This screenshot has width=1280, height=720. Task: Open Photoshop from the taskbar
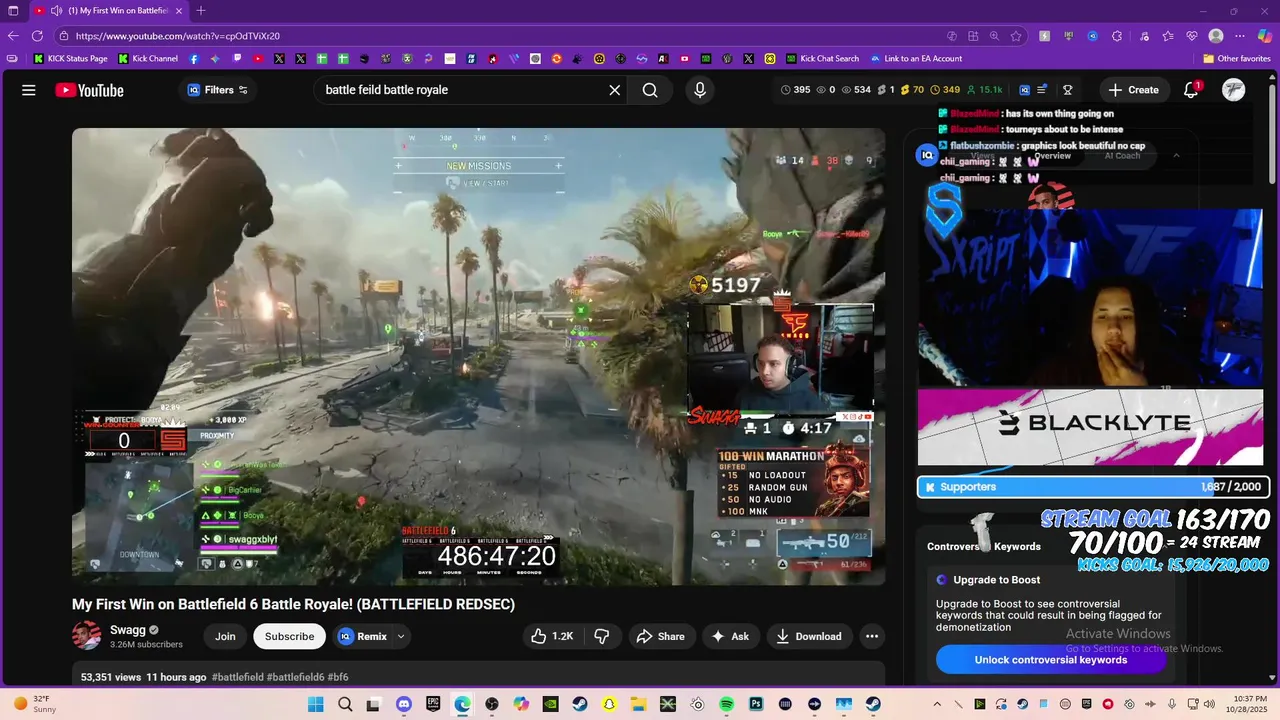(756, 704)
